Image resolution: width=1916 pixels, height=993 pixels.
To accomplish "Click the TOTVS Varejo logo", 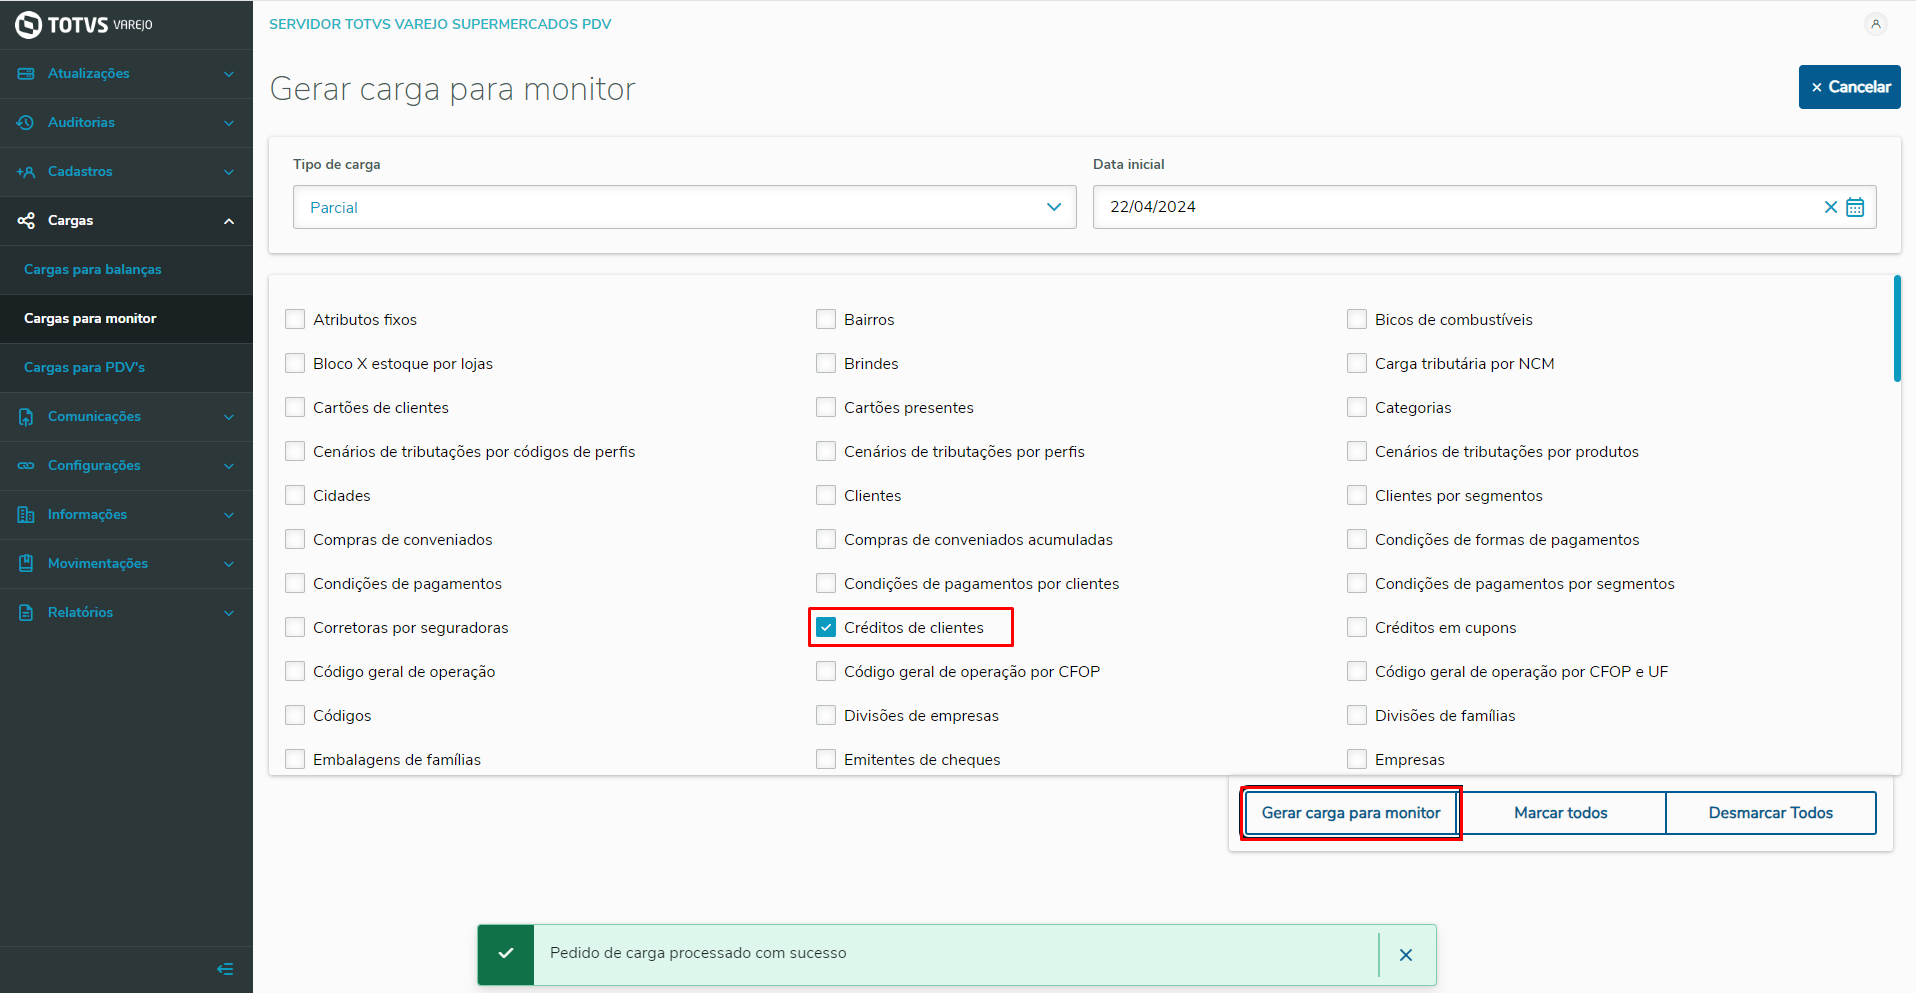I will tap(84, 24).
